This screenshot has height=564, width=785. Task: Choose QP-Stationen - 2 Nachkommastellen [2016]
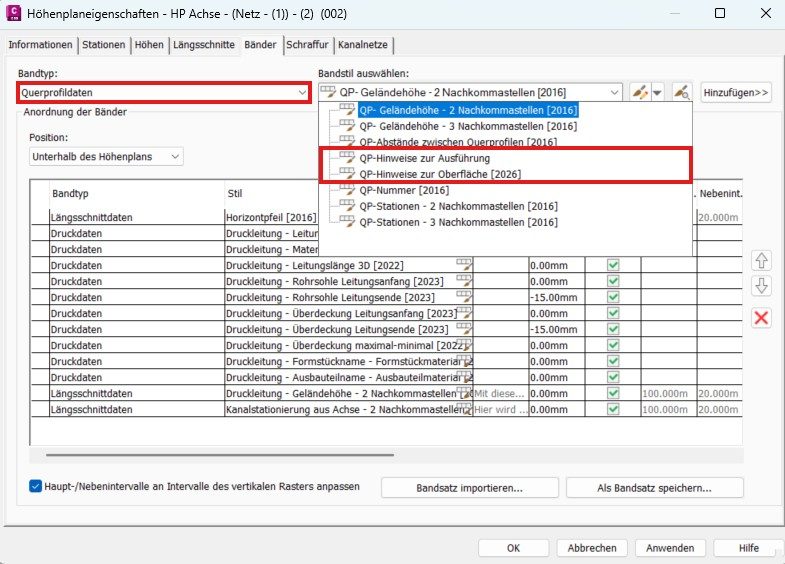click(458, 206)
